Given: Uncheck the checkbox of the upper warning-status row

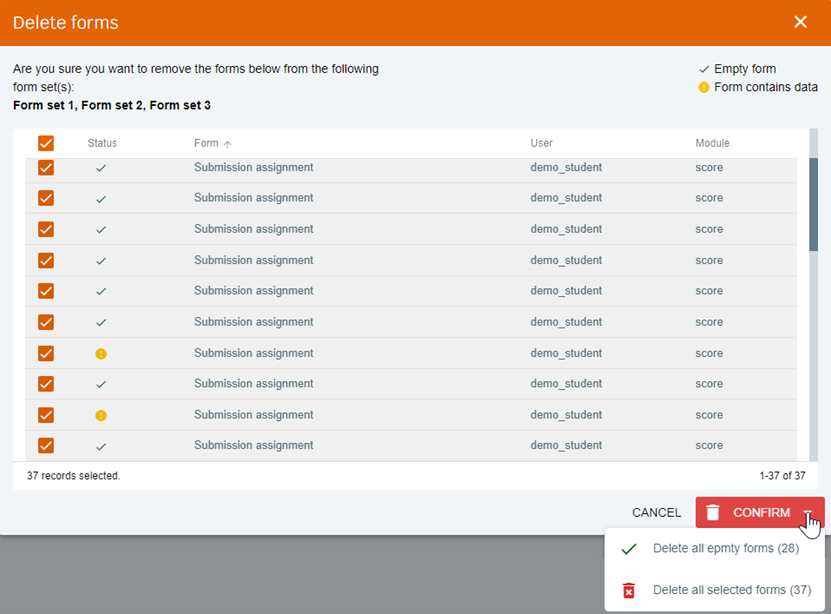Looking at the screenshot, I should click(46, 353).
